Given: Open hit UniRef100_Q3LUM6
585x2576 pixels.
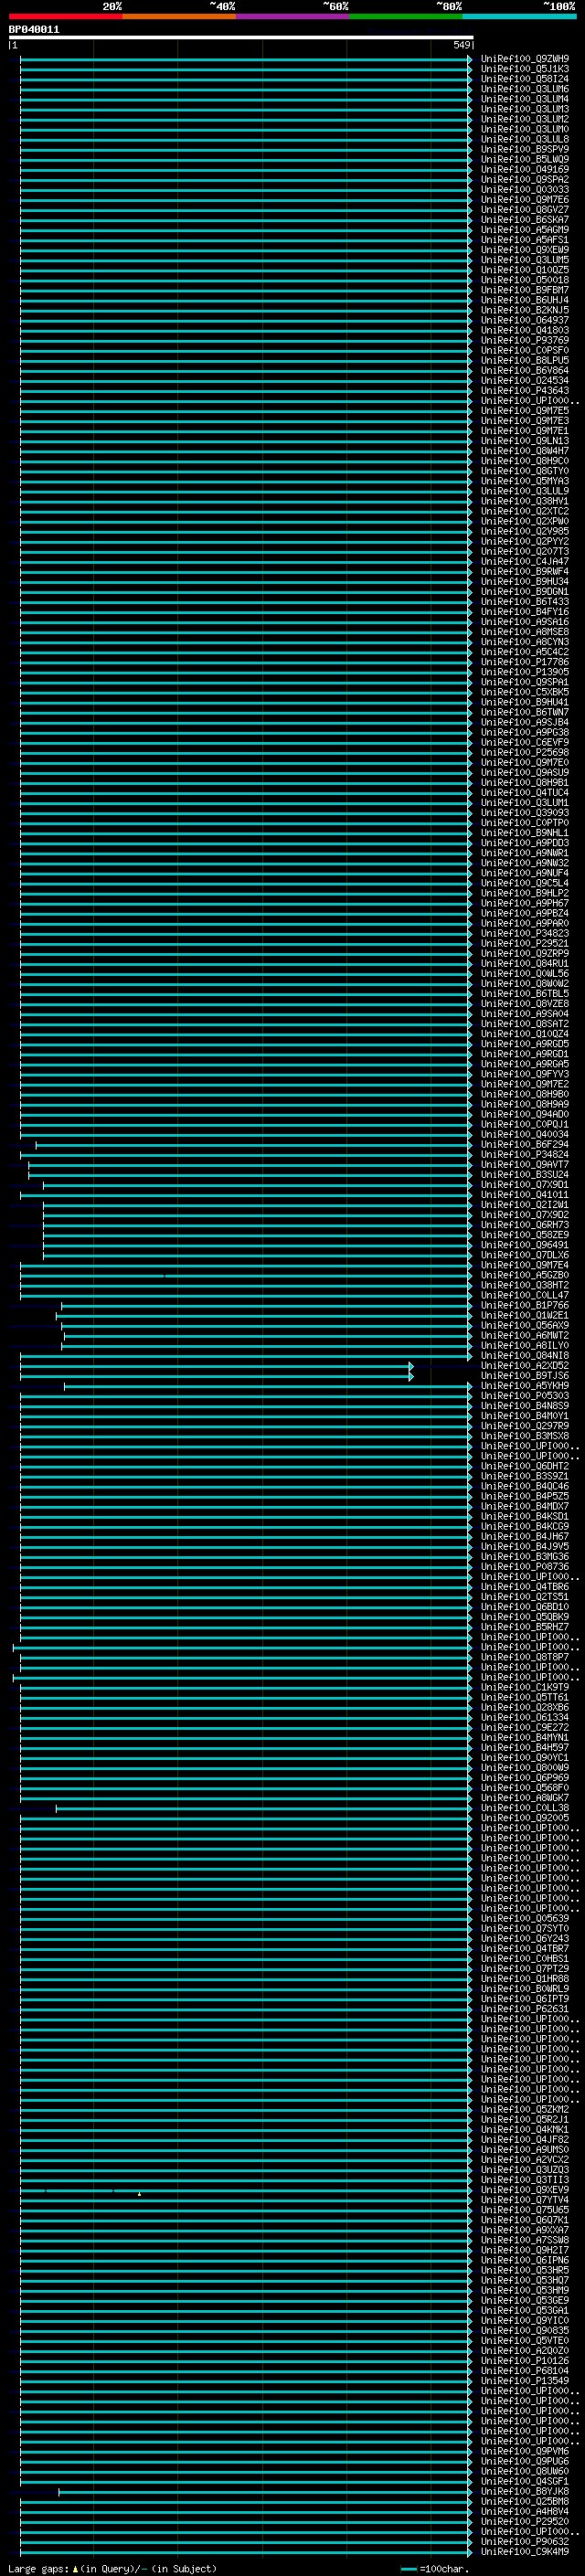Looking at the screenshot, I should pyautogui.click(x=525, y=89).
